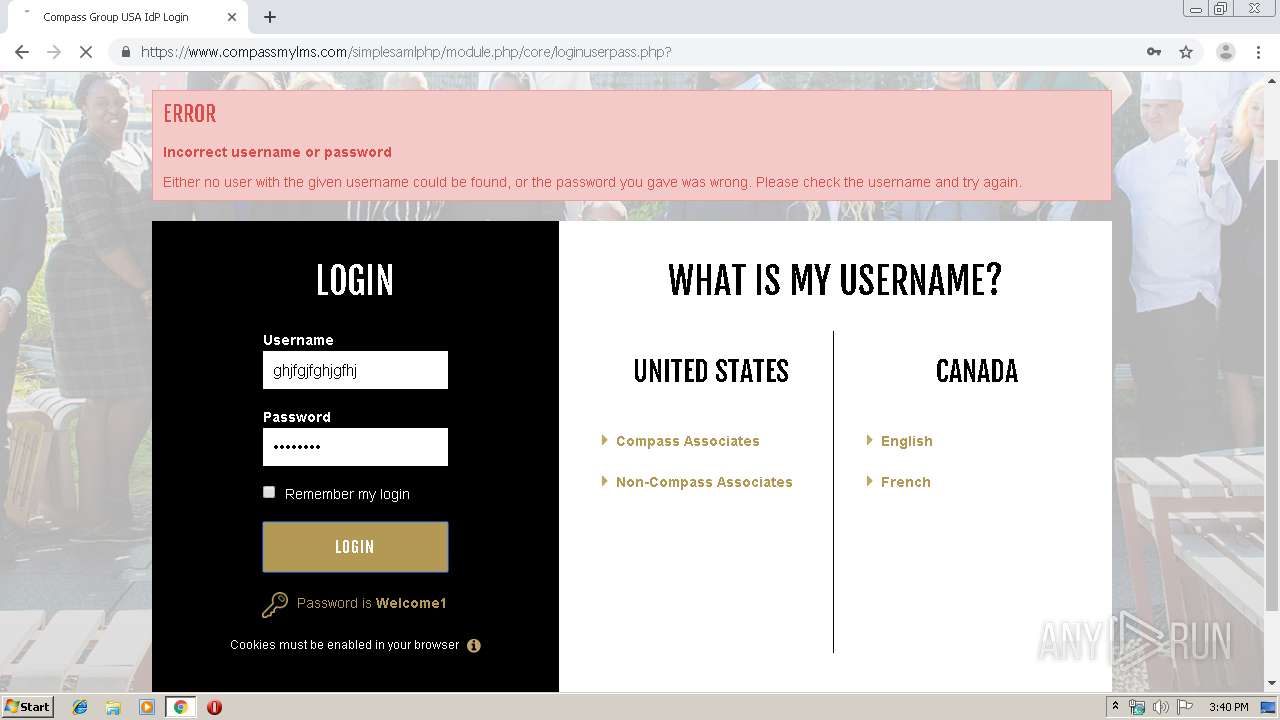
Task: Click the browser back arrow
Action: 22,52
